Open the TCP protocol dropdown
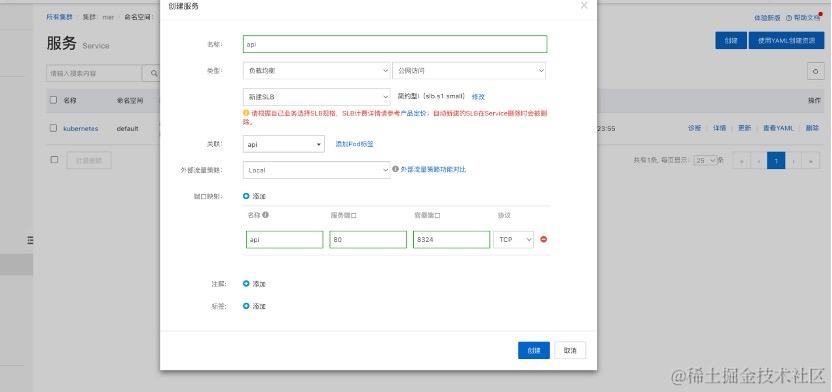This screenshot has width=832, height=392. click(513, 240)
